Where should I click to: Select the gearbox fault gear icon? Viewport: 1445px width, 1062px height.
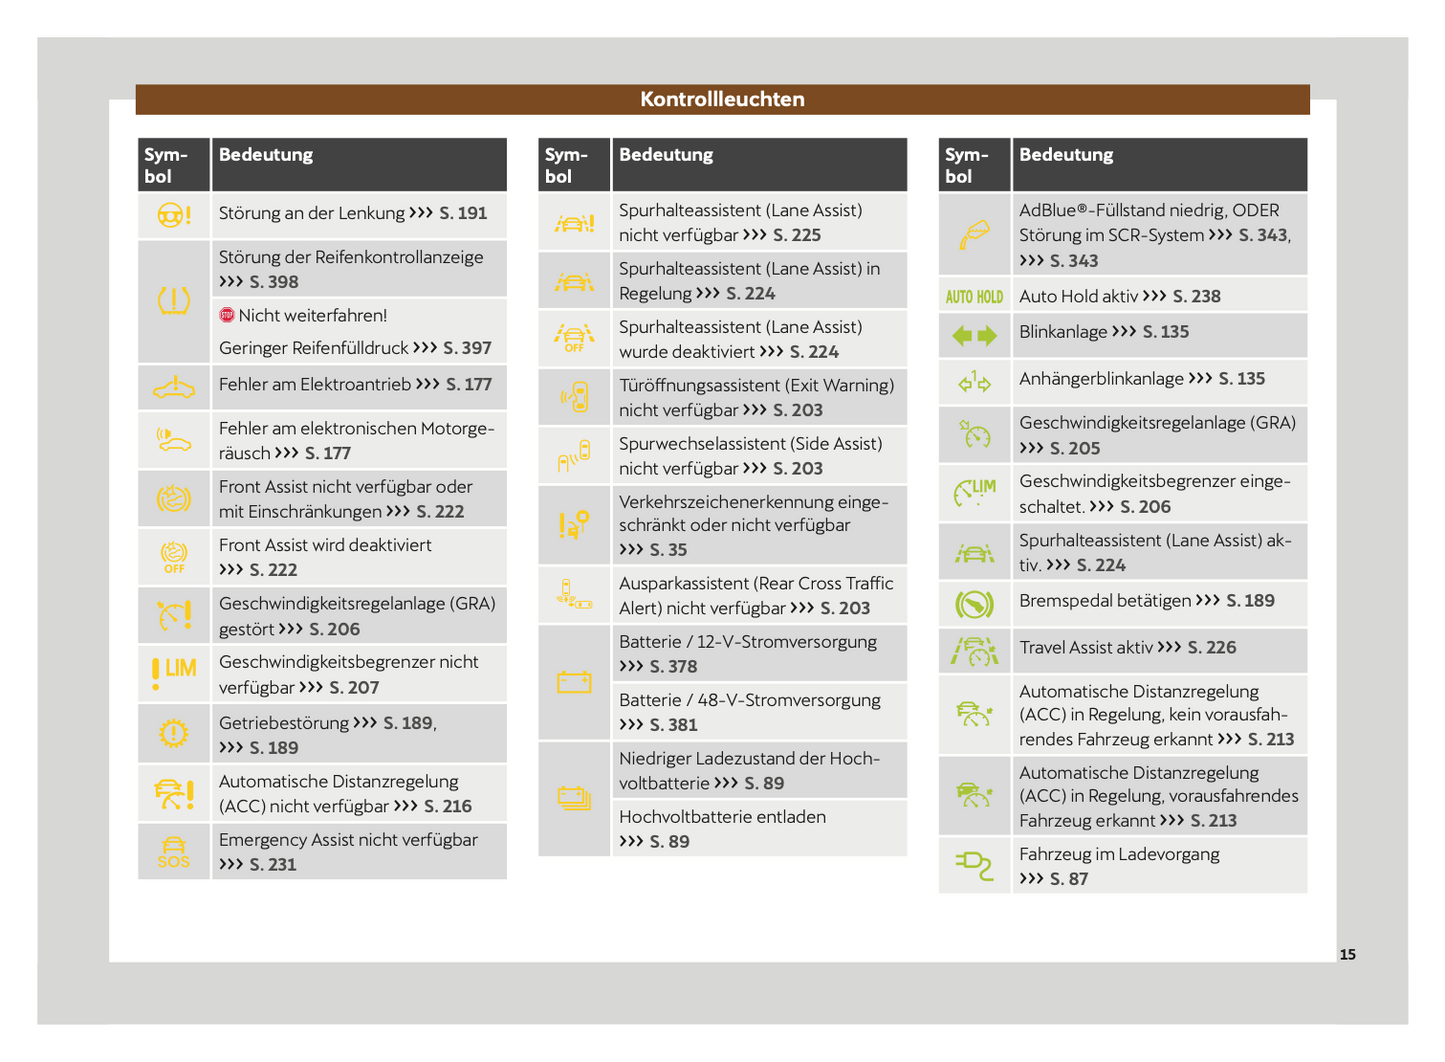[x=174, y=733]
